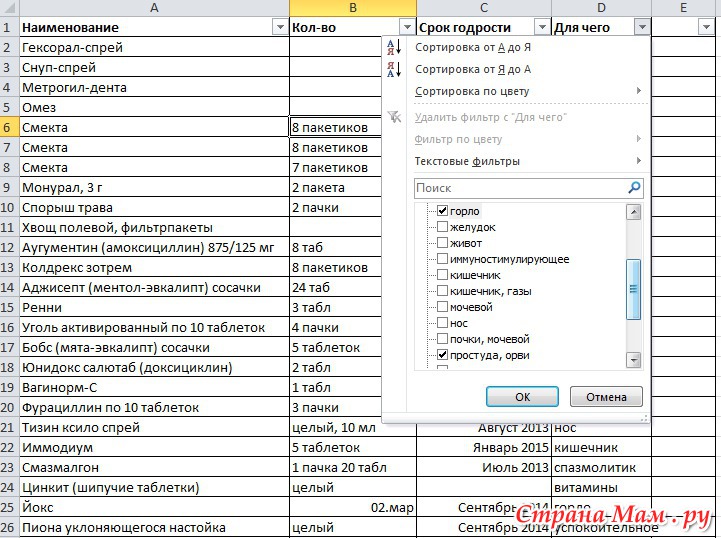Click the cell целый, 10 мл

pos(353,427)
